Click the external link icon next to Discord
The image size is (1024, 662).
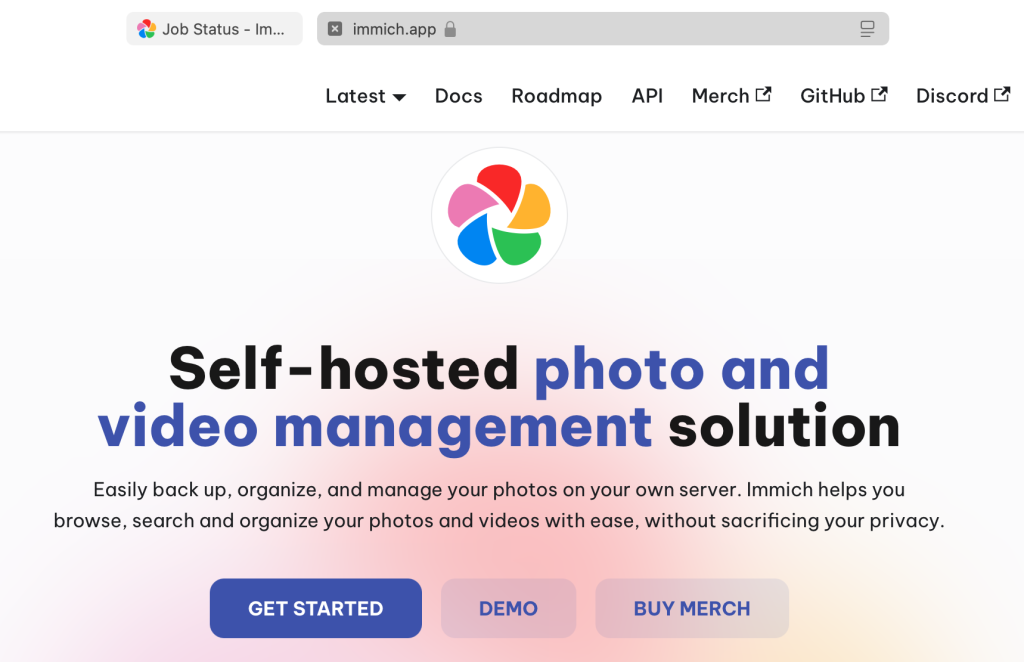(1002, 95)
